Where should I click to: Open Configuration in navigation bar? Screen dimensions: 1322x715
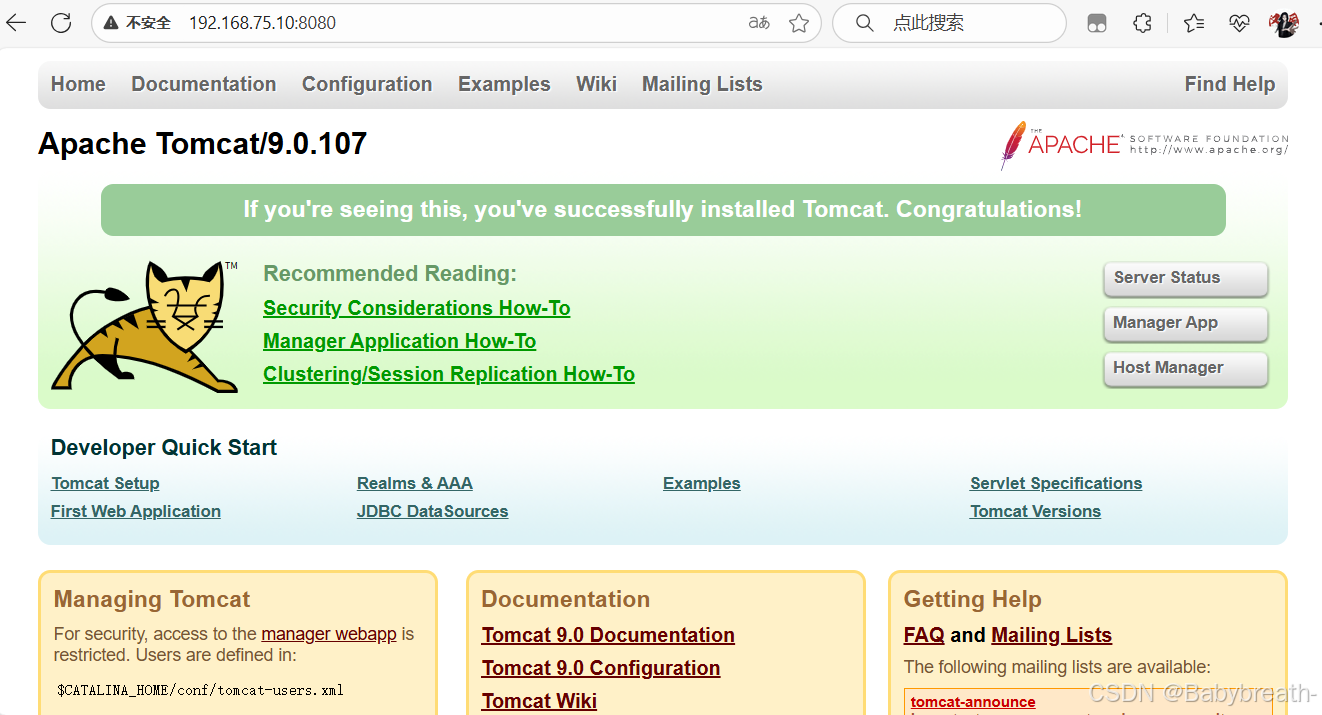pos(367,84)
